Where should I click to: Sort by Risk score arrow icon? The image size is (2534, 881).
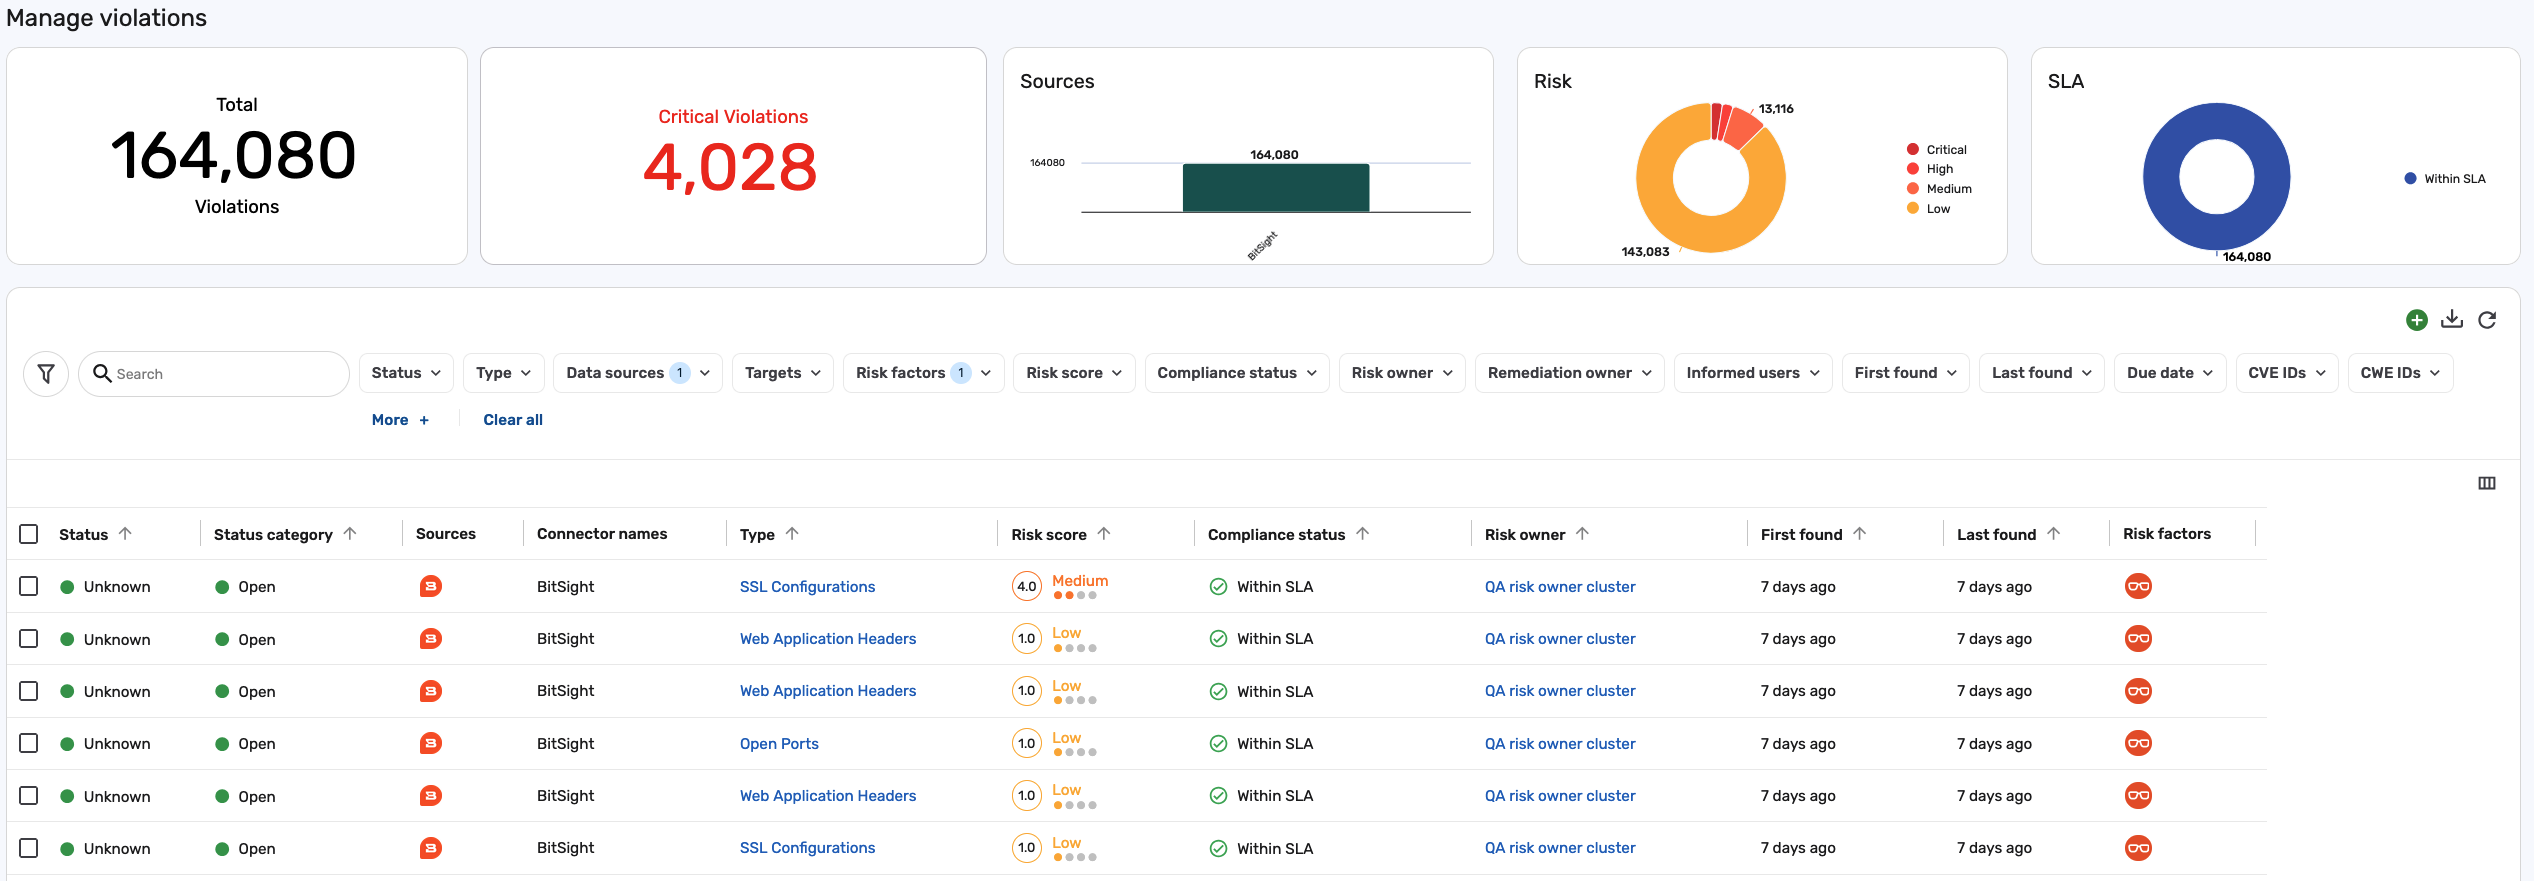pyautogui.click(x=1104, y=534)
